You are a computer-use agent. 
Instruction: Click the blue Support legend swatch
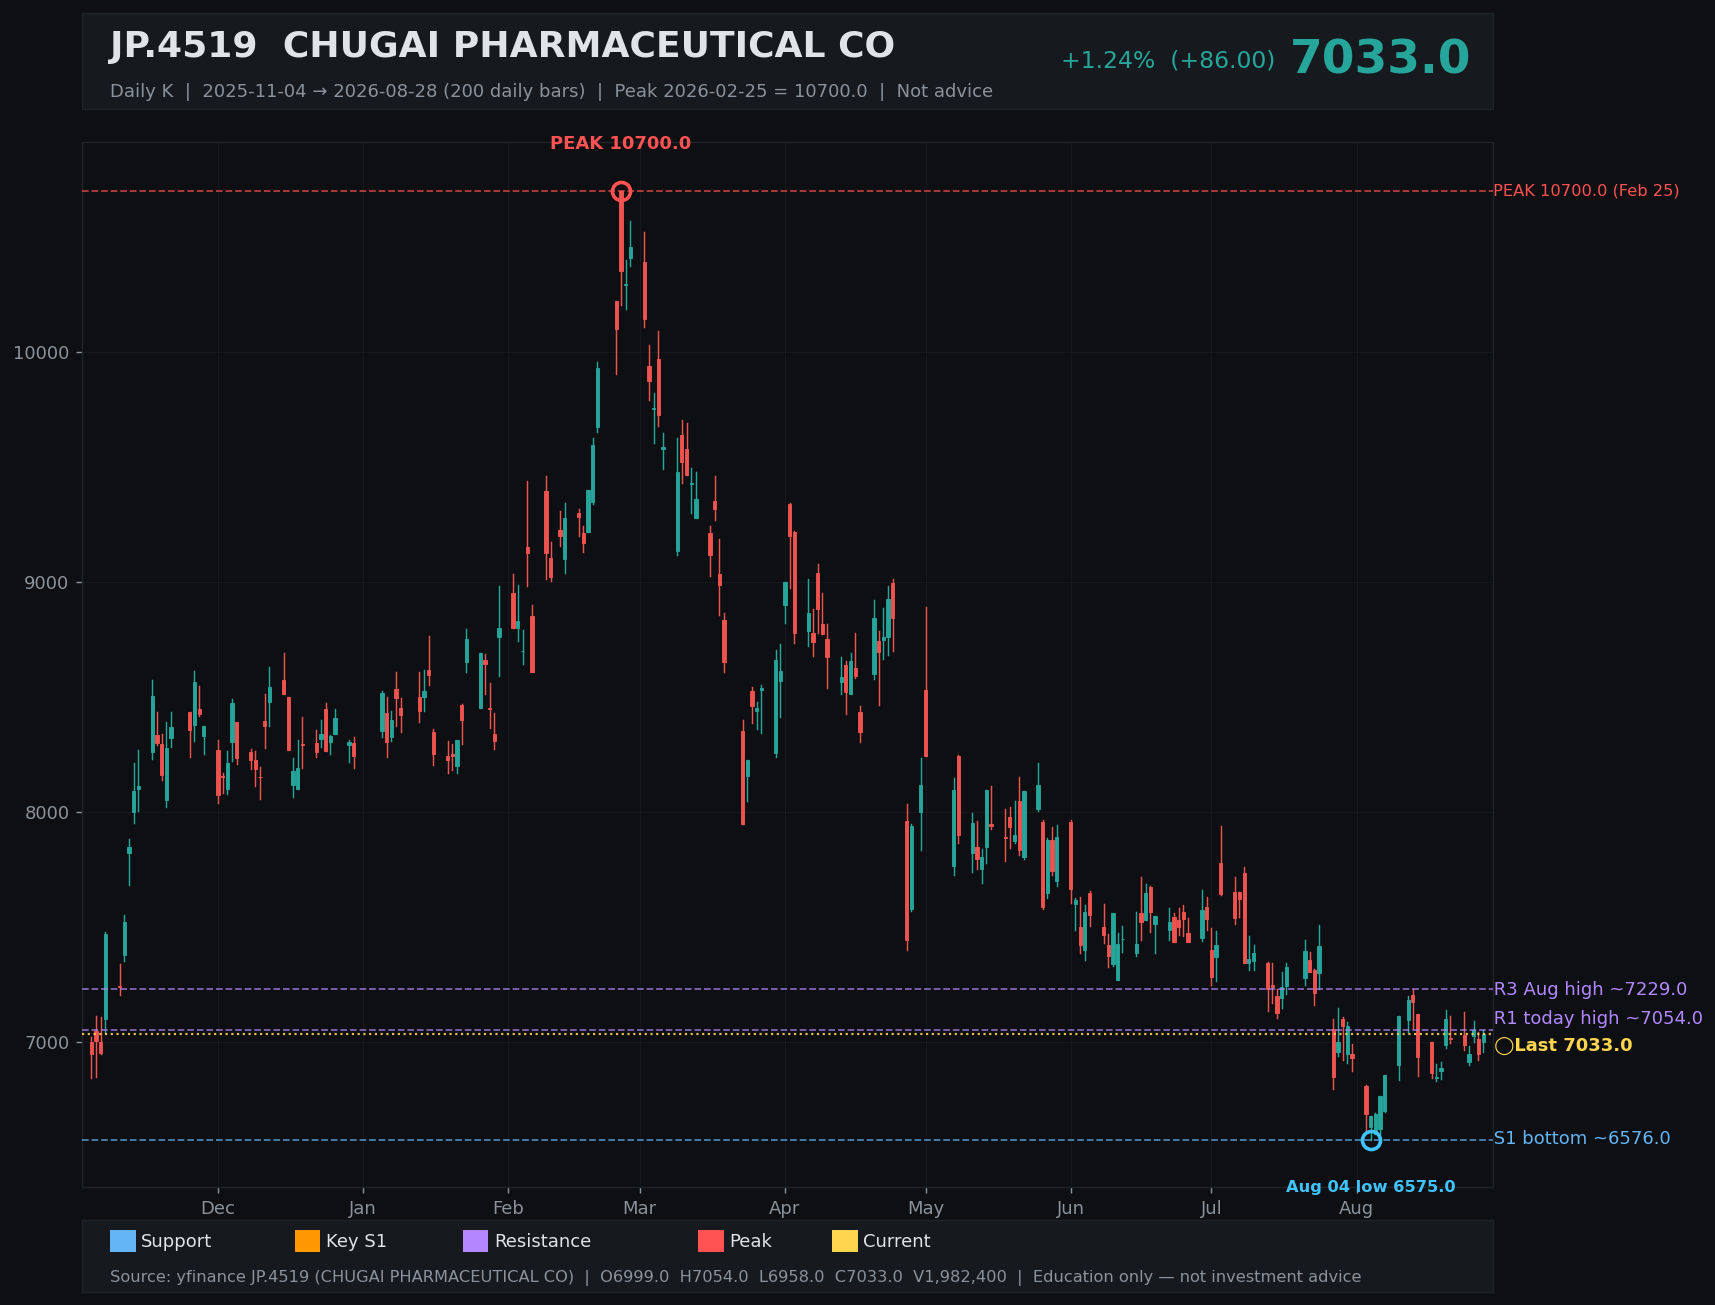coord(123,1241)
